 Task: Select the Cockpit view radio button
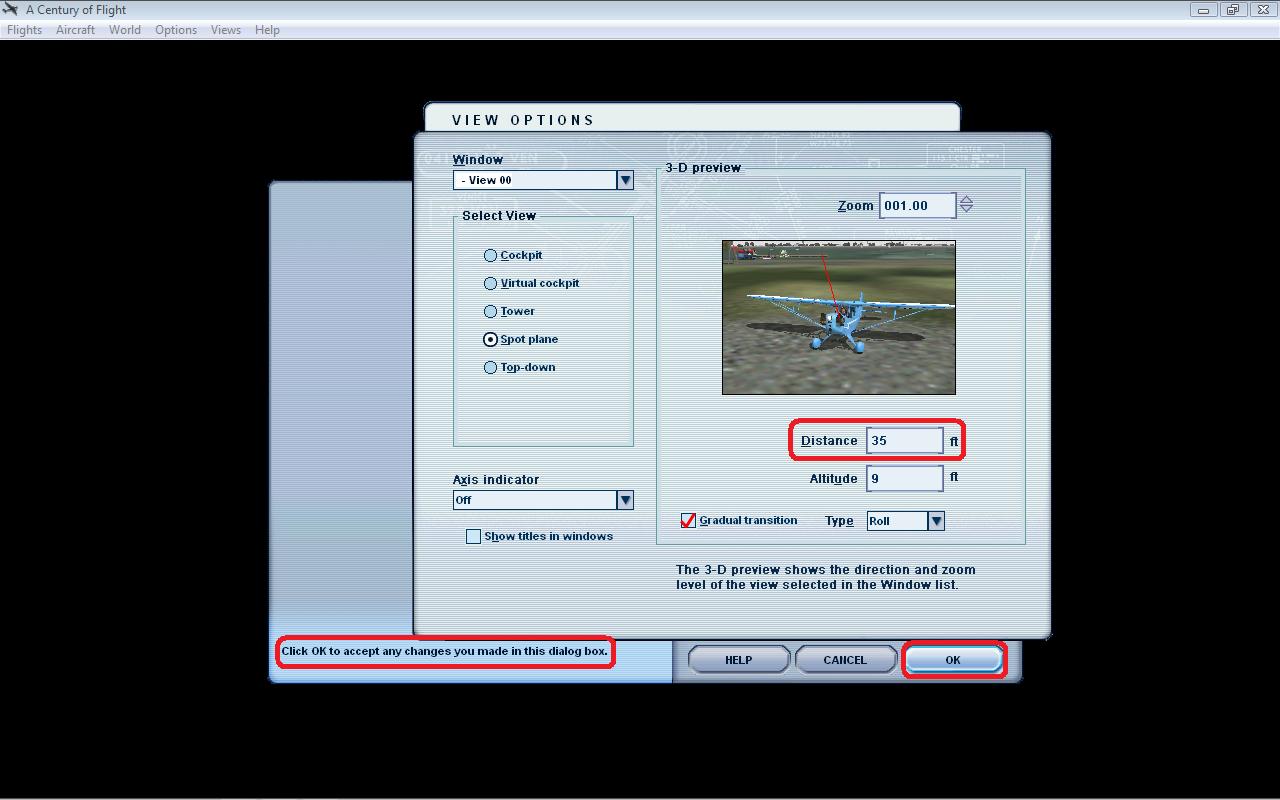pyautogui.click(x=490, y=256)
